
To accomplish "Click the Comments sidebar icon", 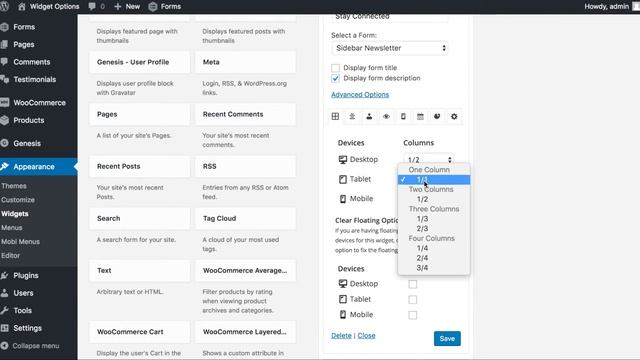I will 4,62.
